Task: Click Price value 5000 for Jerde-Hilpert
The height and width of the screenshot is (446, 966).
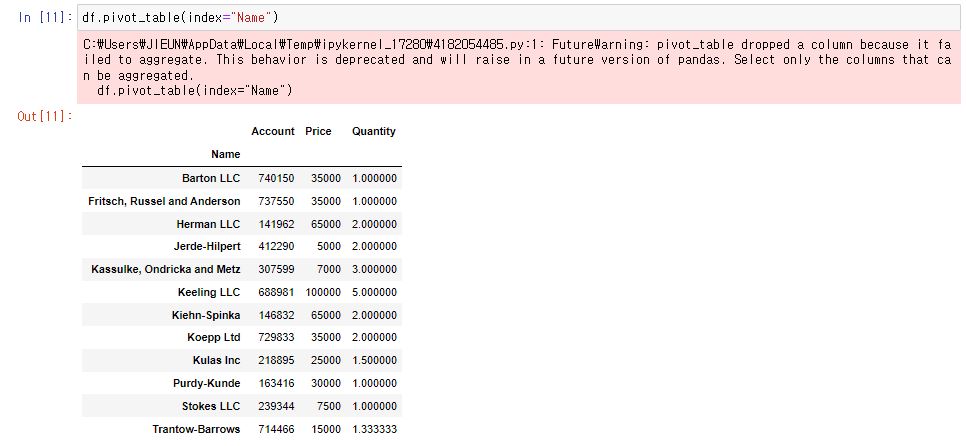Action: pos(330,246)
